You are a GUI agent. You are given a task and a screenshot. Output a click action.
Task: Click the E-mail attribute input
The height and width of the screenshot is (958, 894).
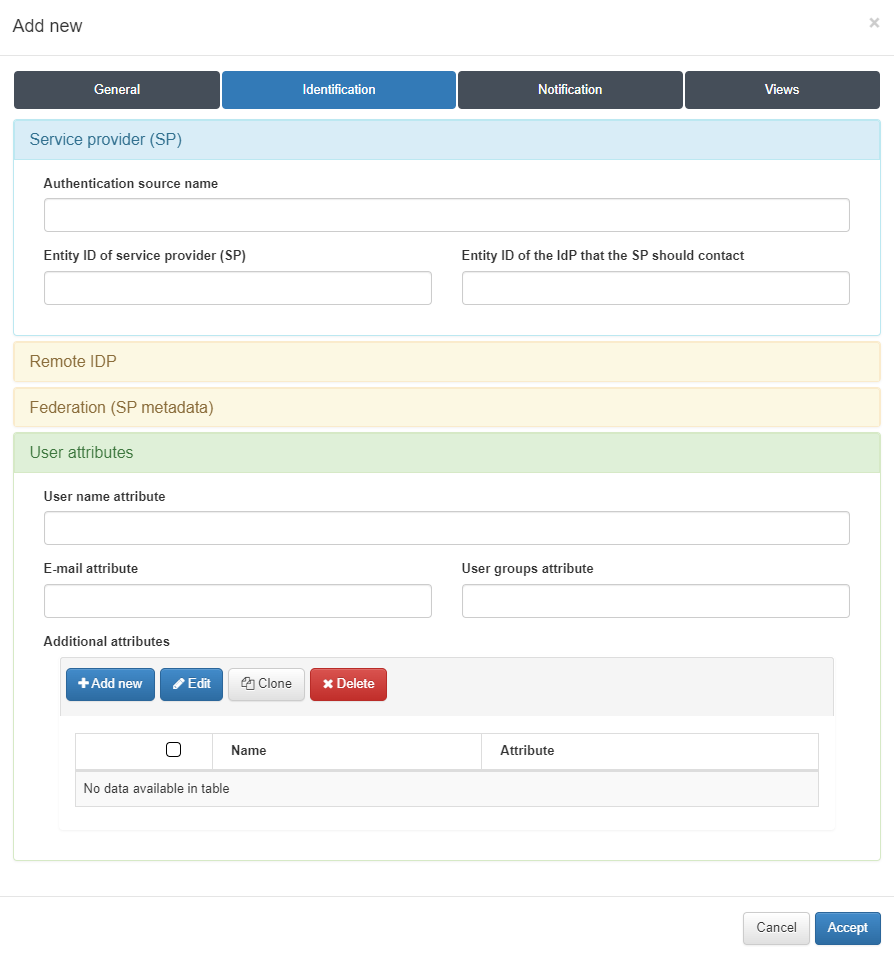point(238,601)
